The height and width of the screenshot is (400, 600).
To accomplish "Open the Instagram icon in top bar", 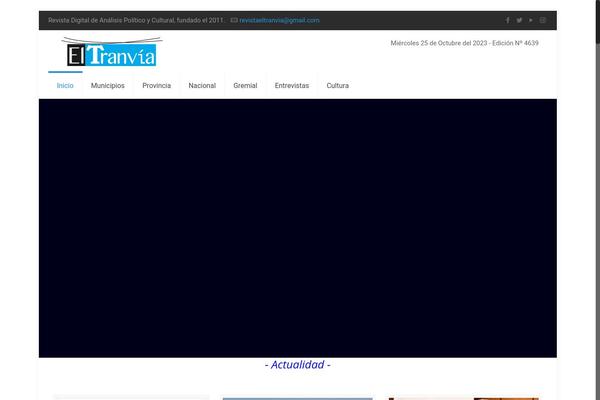I will point(543,20).
